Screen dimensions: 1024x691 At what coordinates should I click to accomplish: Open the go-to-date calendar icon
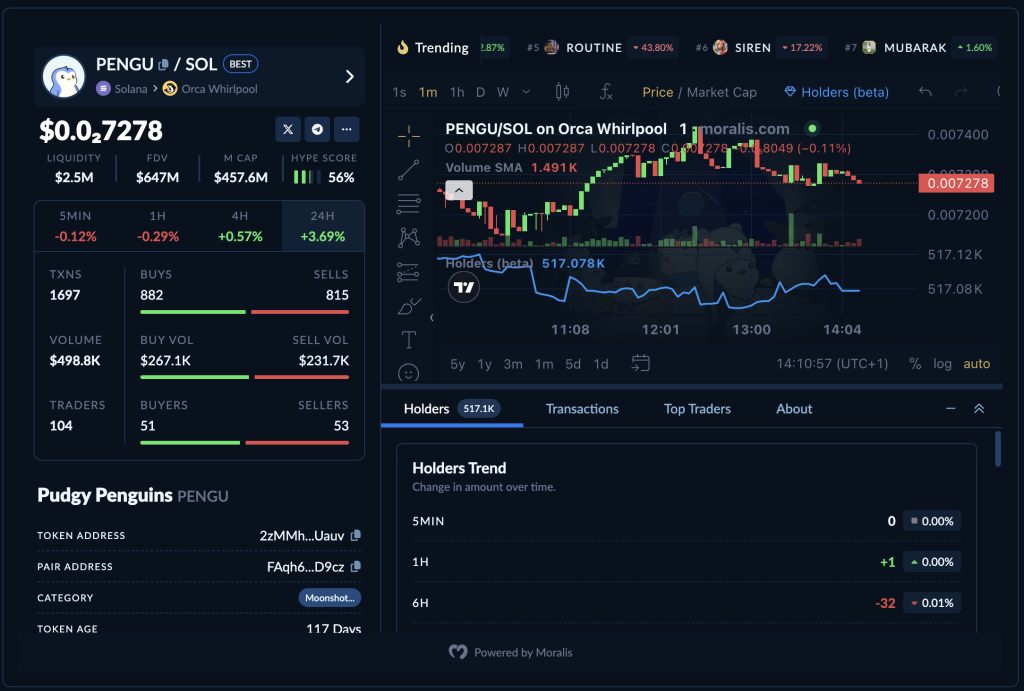(641, 363)
